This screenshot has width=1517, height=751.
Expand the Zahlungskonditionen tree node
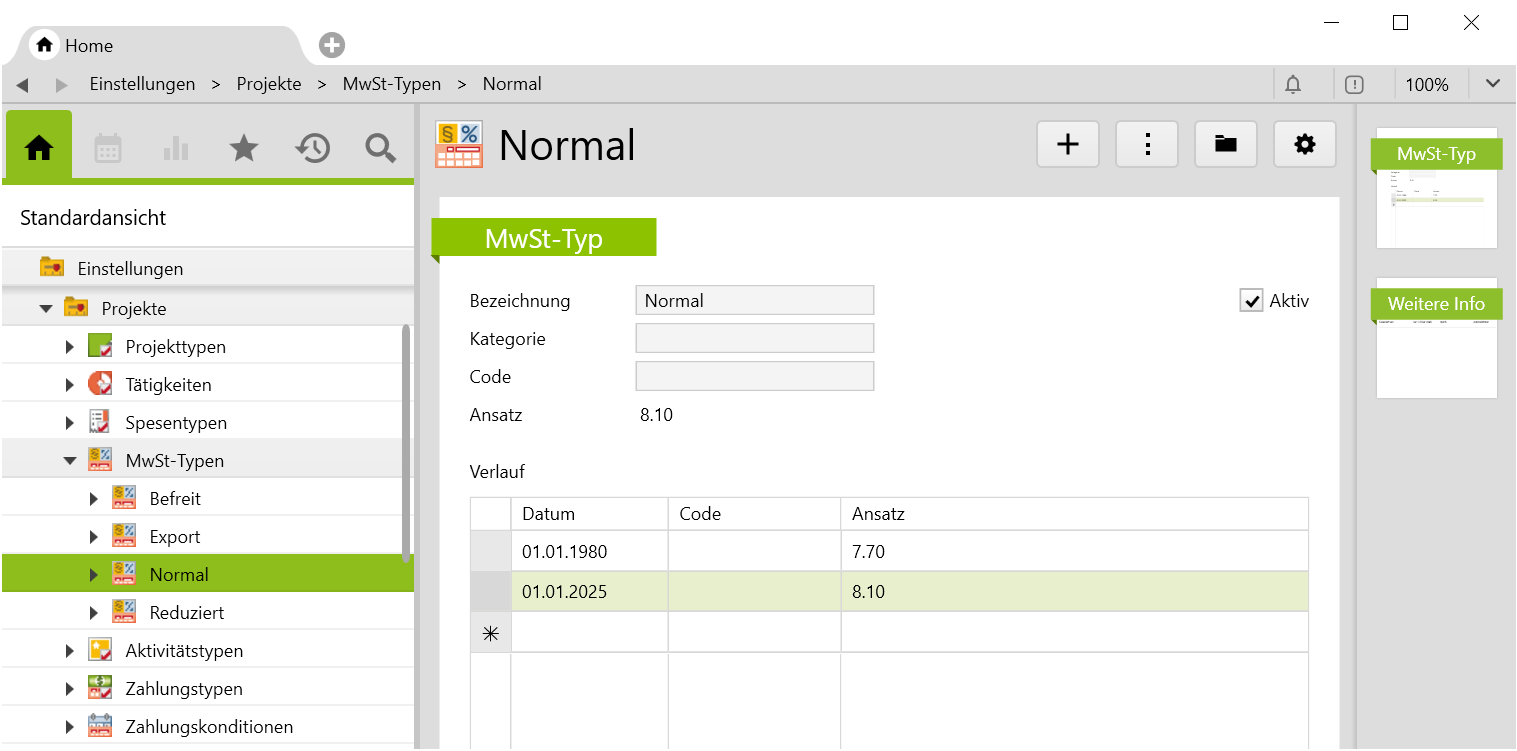[x=70, y=727]
